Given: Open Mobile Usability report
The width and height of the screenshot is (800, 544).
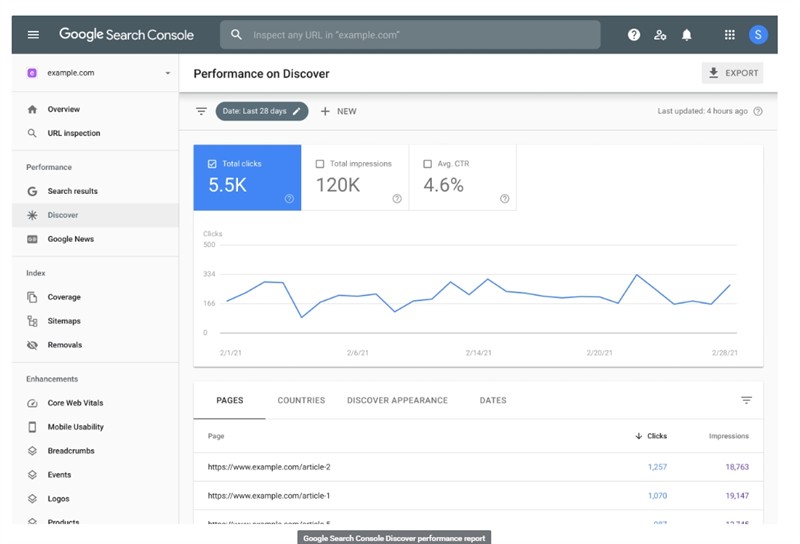Looking at the screenshot, I should pos(95,427).
